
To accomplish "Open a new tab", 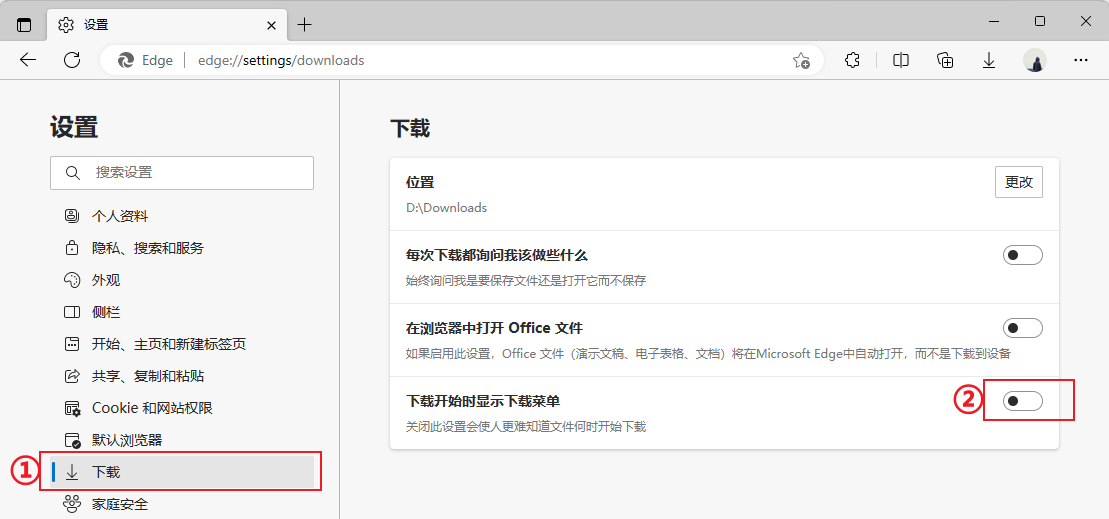I will (305, 24).
